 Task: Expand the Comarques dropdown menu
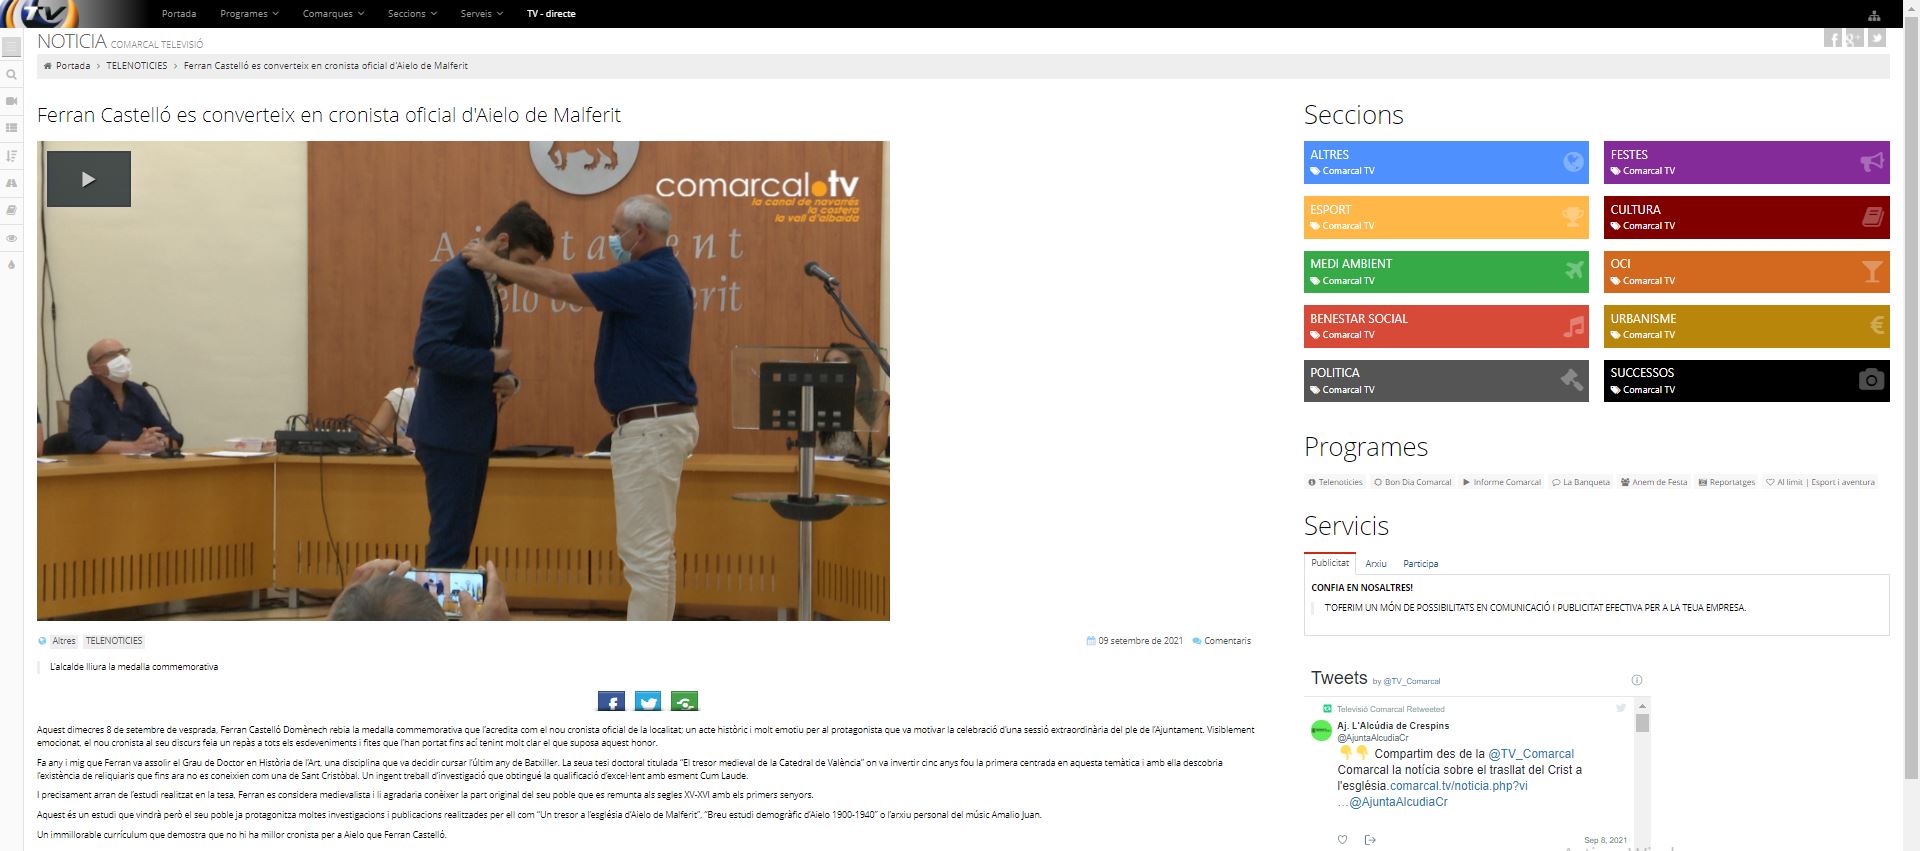click(x=333, y=14)
